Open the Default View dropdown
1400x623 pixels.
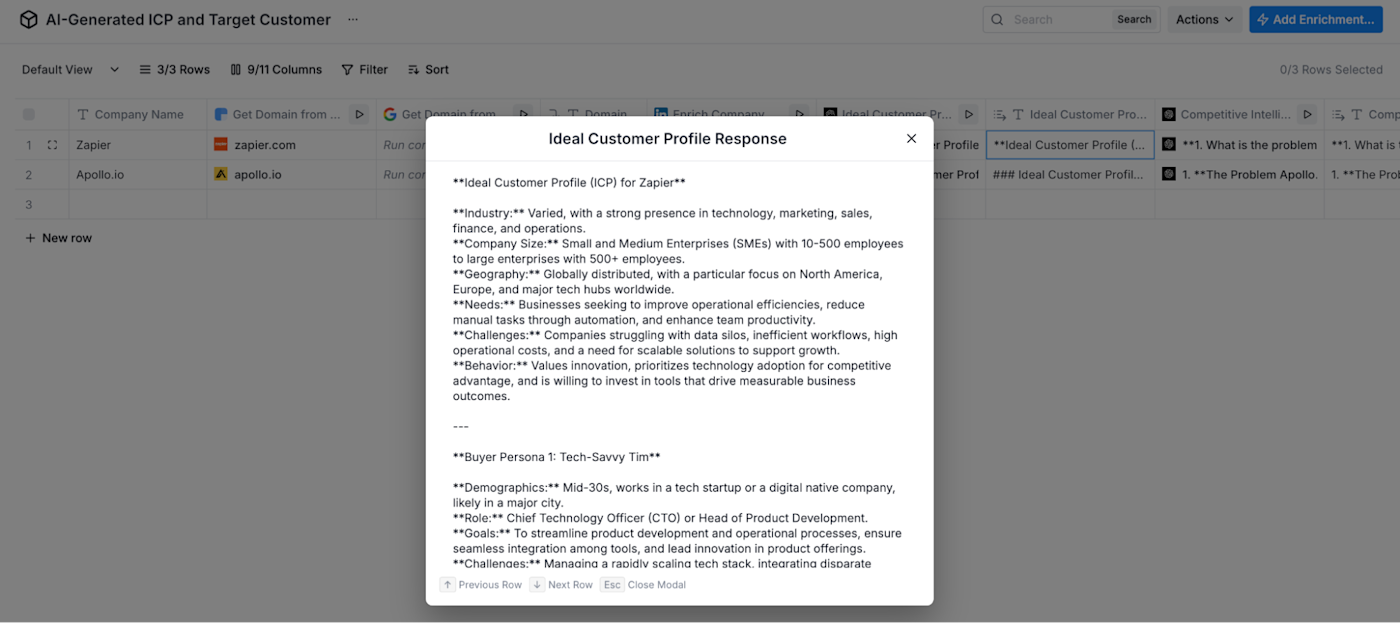click(x=70, y=70)
